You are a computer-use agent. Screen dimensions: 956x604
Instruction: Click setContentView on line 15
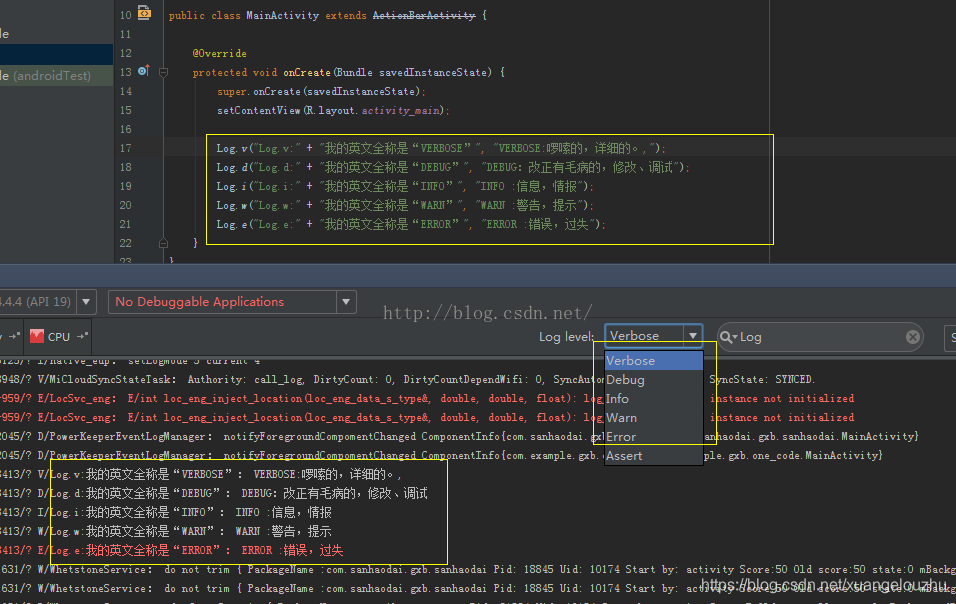(x=259, y=110)
